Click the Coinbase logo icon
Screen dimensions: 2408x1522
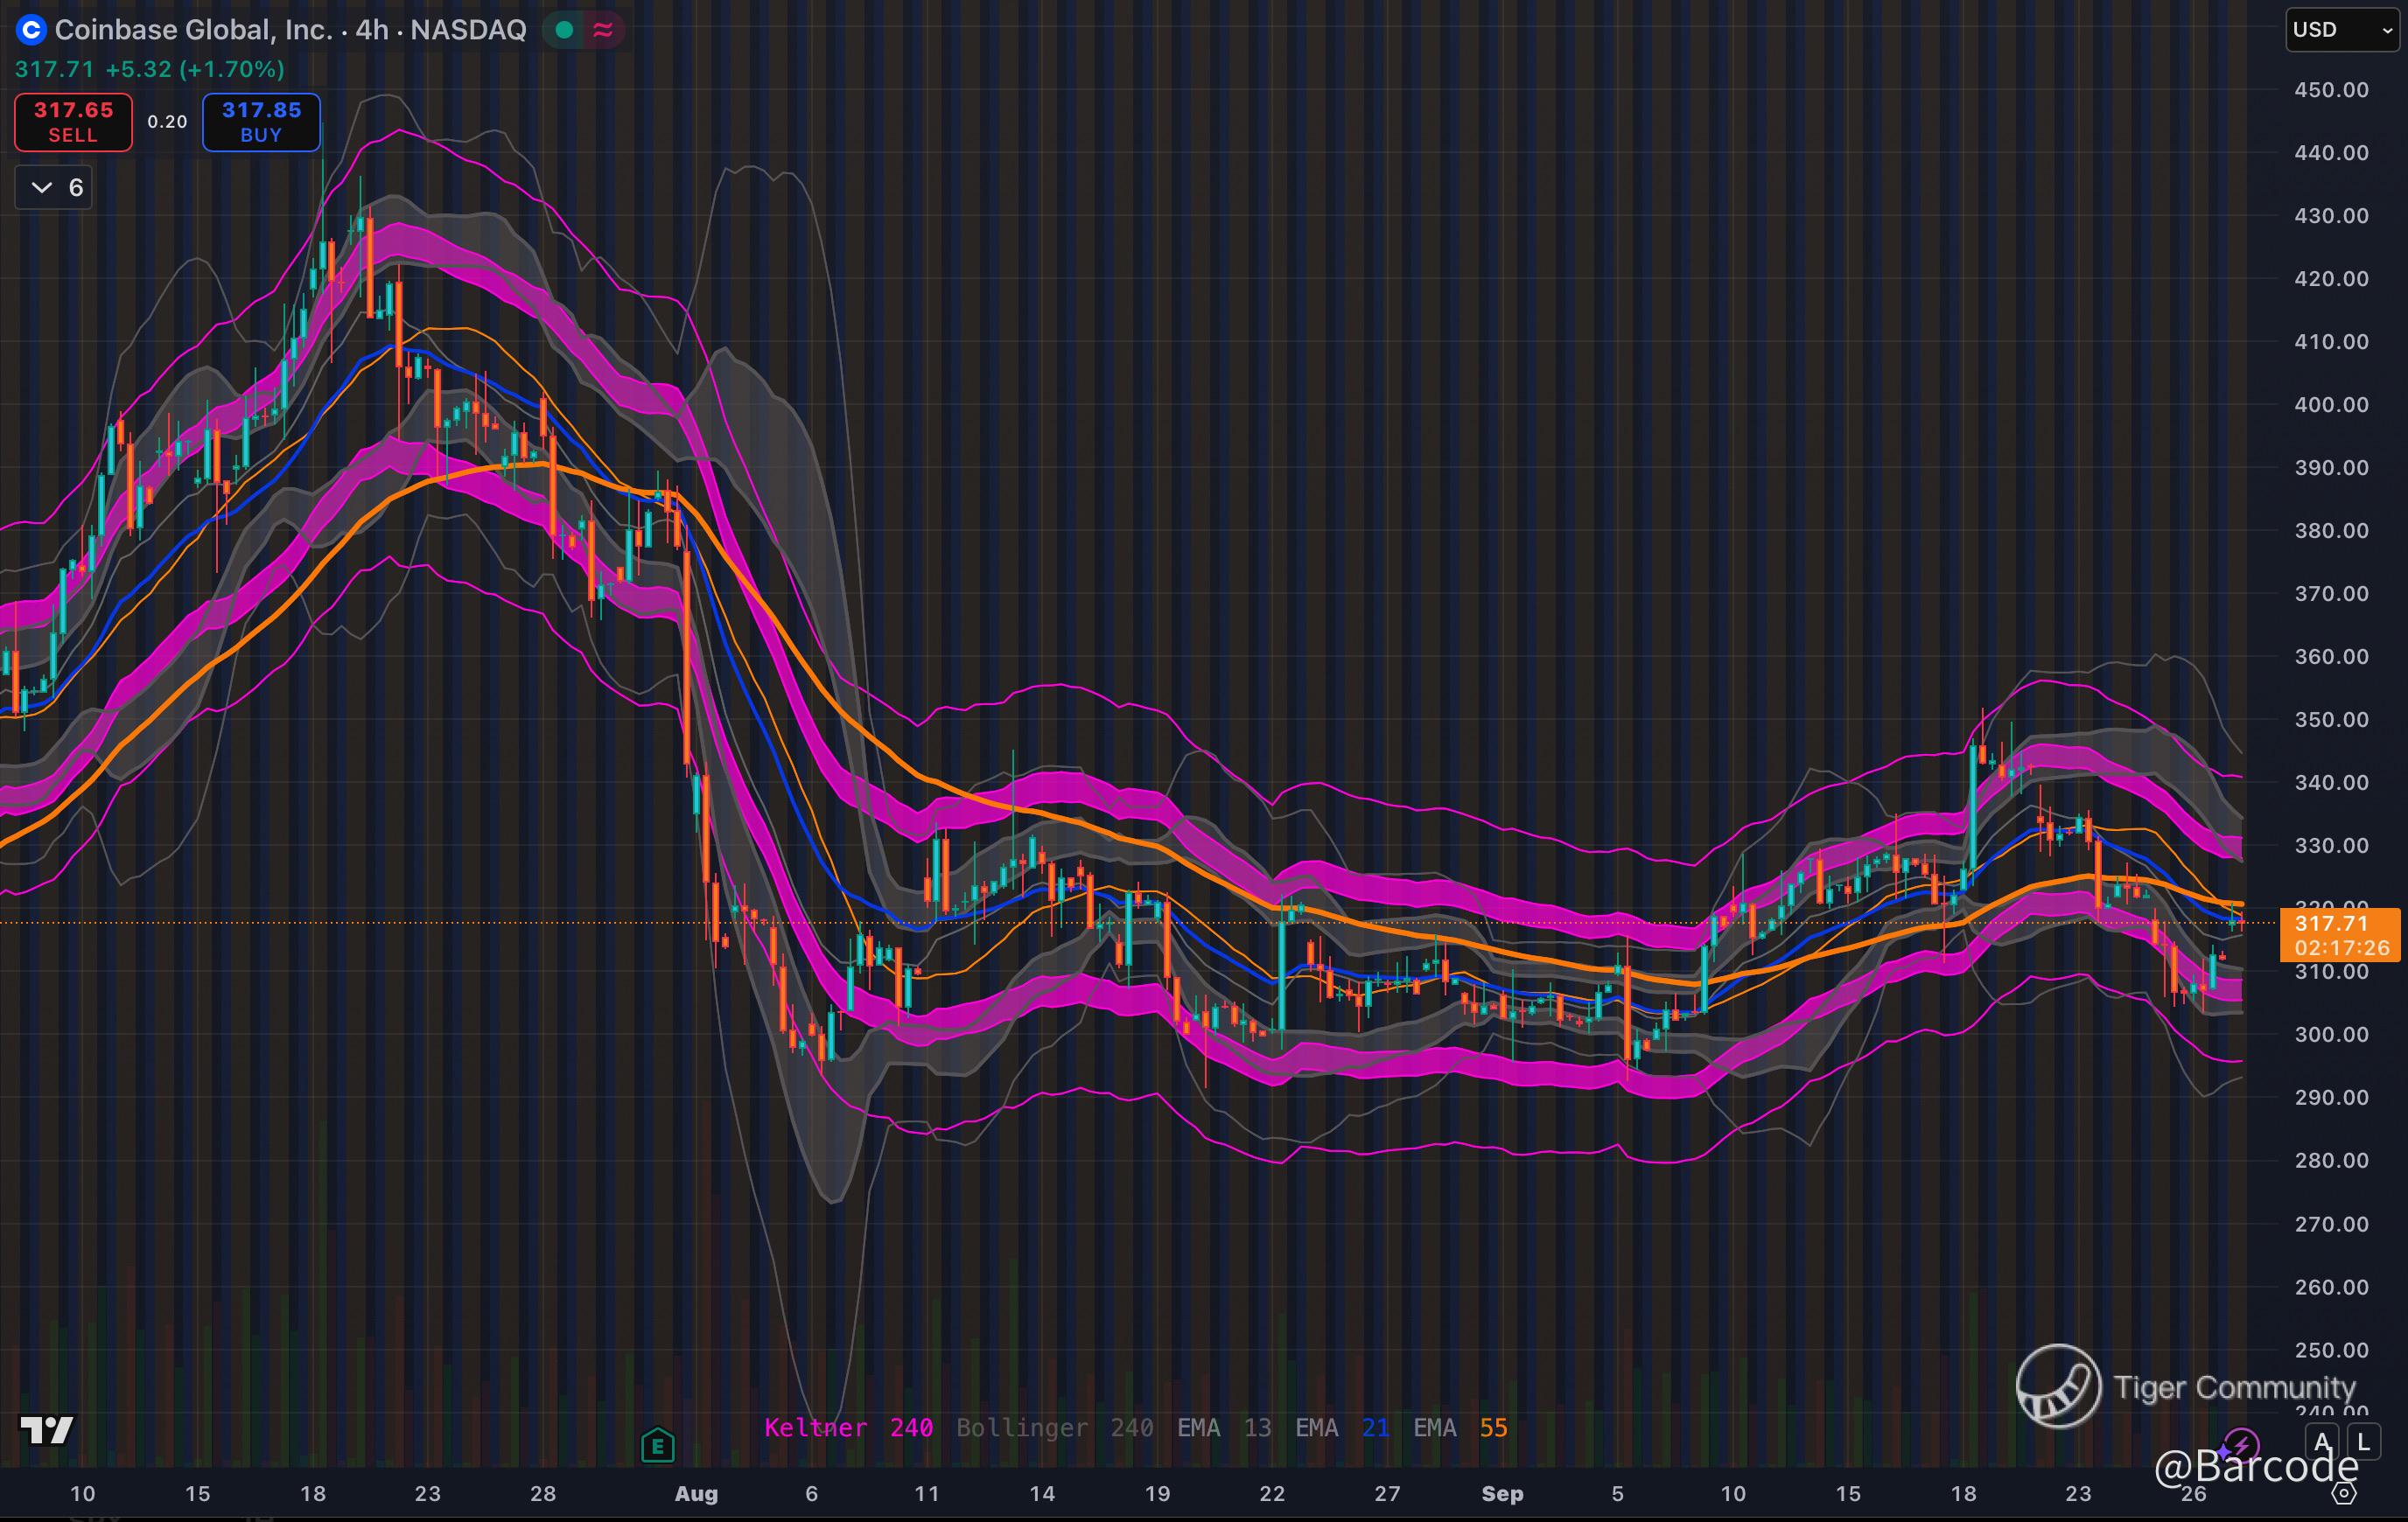pyautogui.click(x=31, y=30)
